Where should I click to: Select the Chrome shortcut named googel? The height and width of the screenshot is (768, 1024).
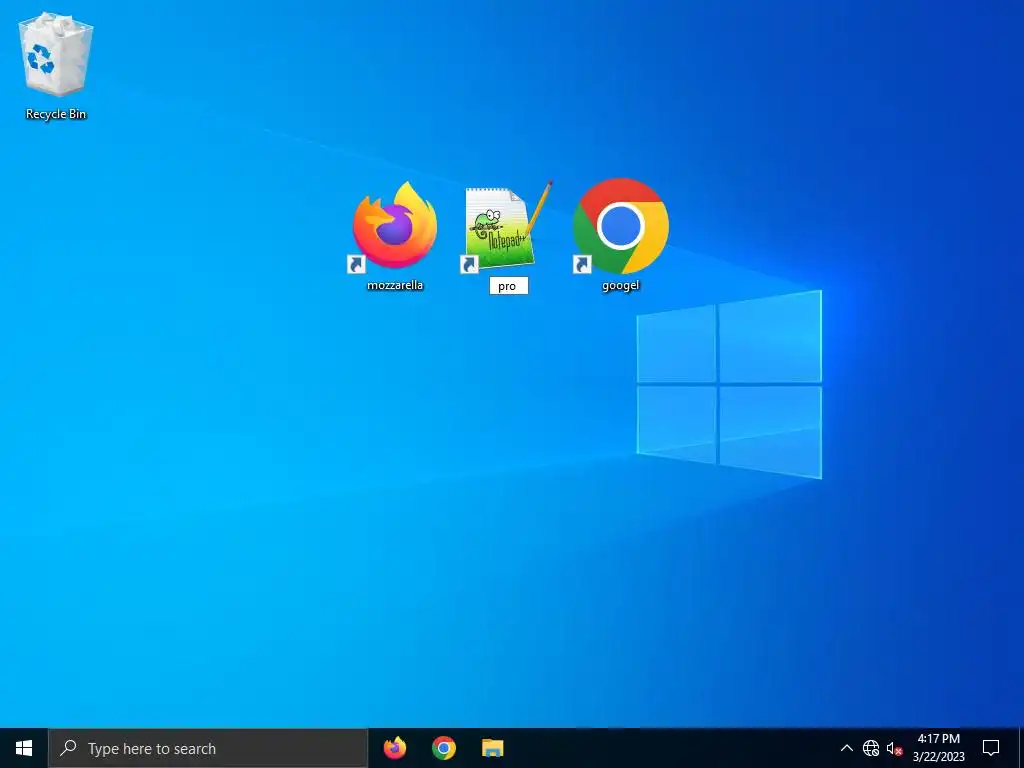(x=620, y=226)
